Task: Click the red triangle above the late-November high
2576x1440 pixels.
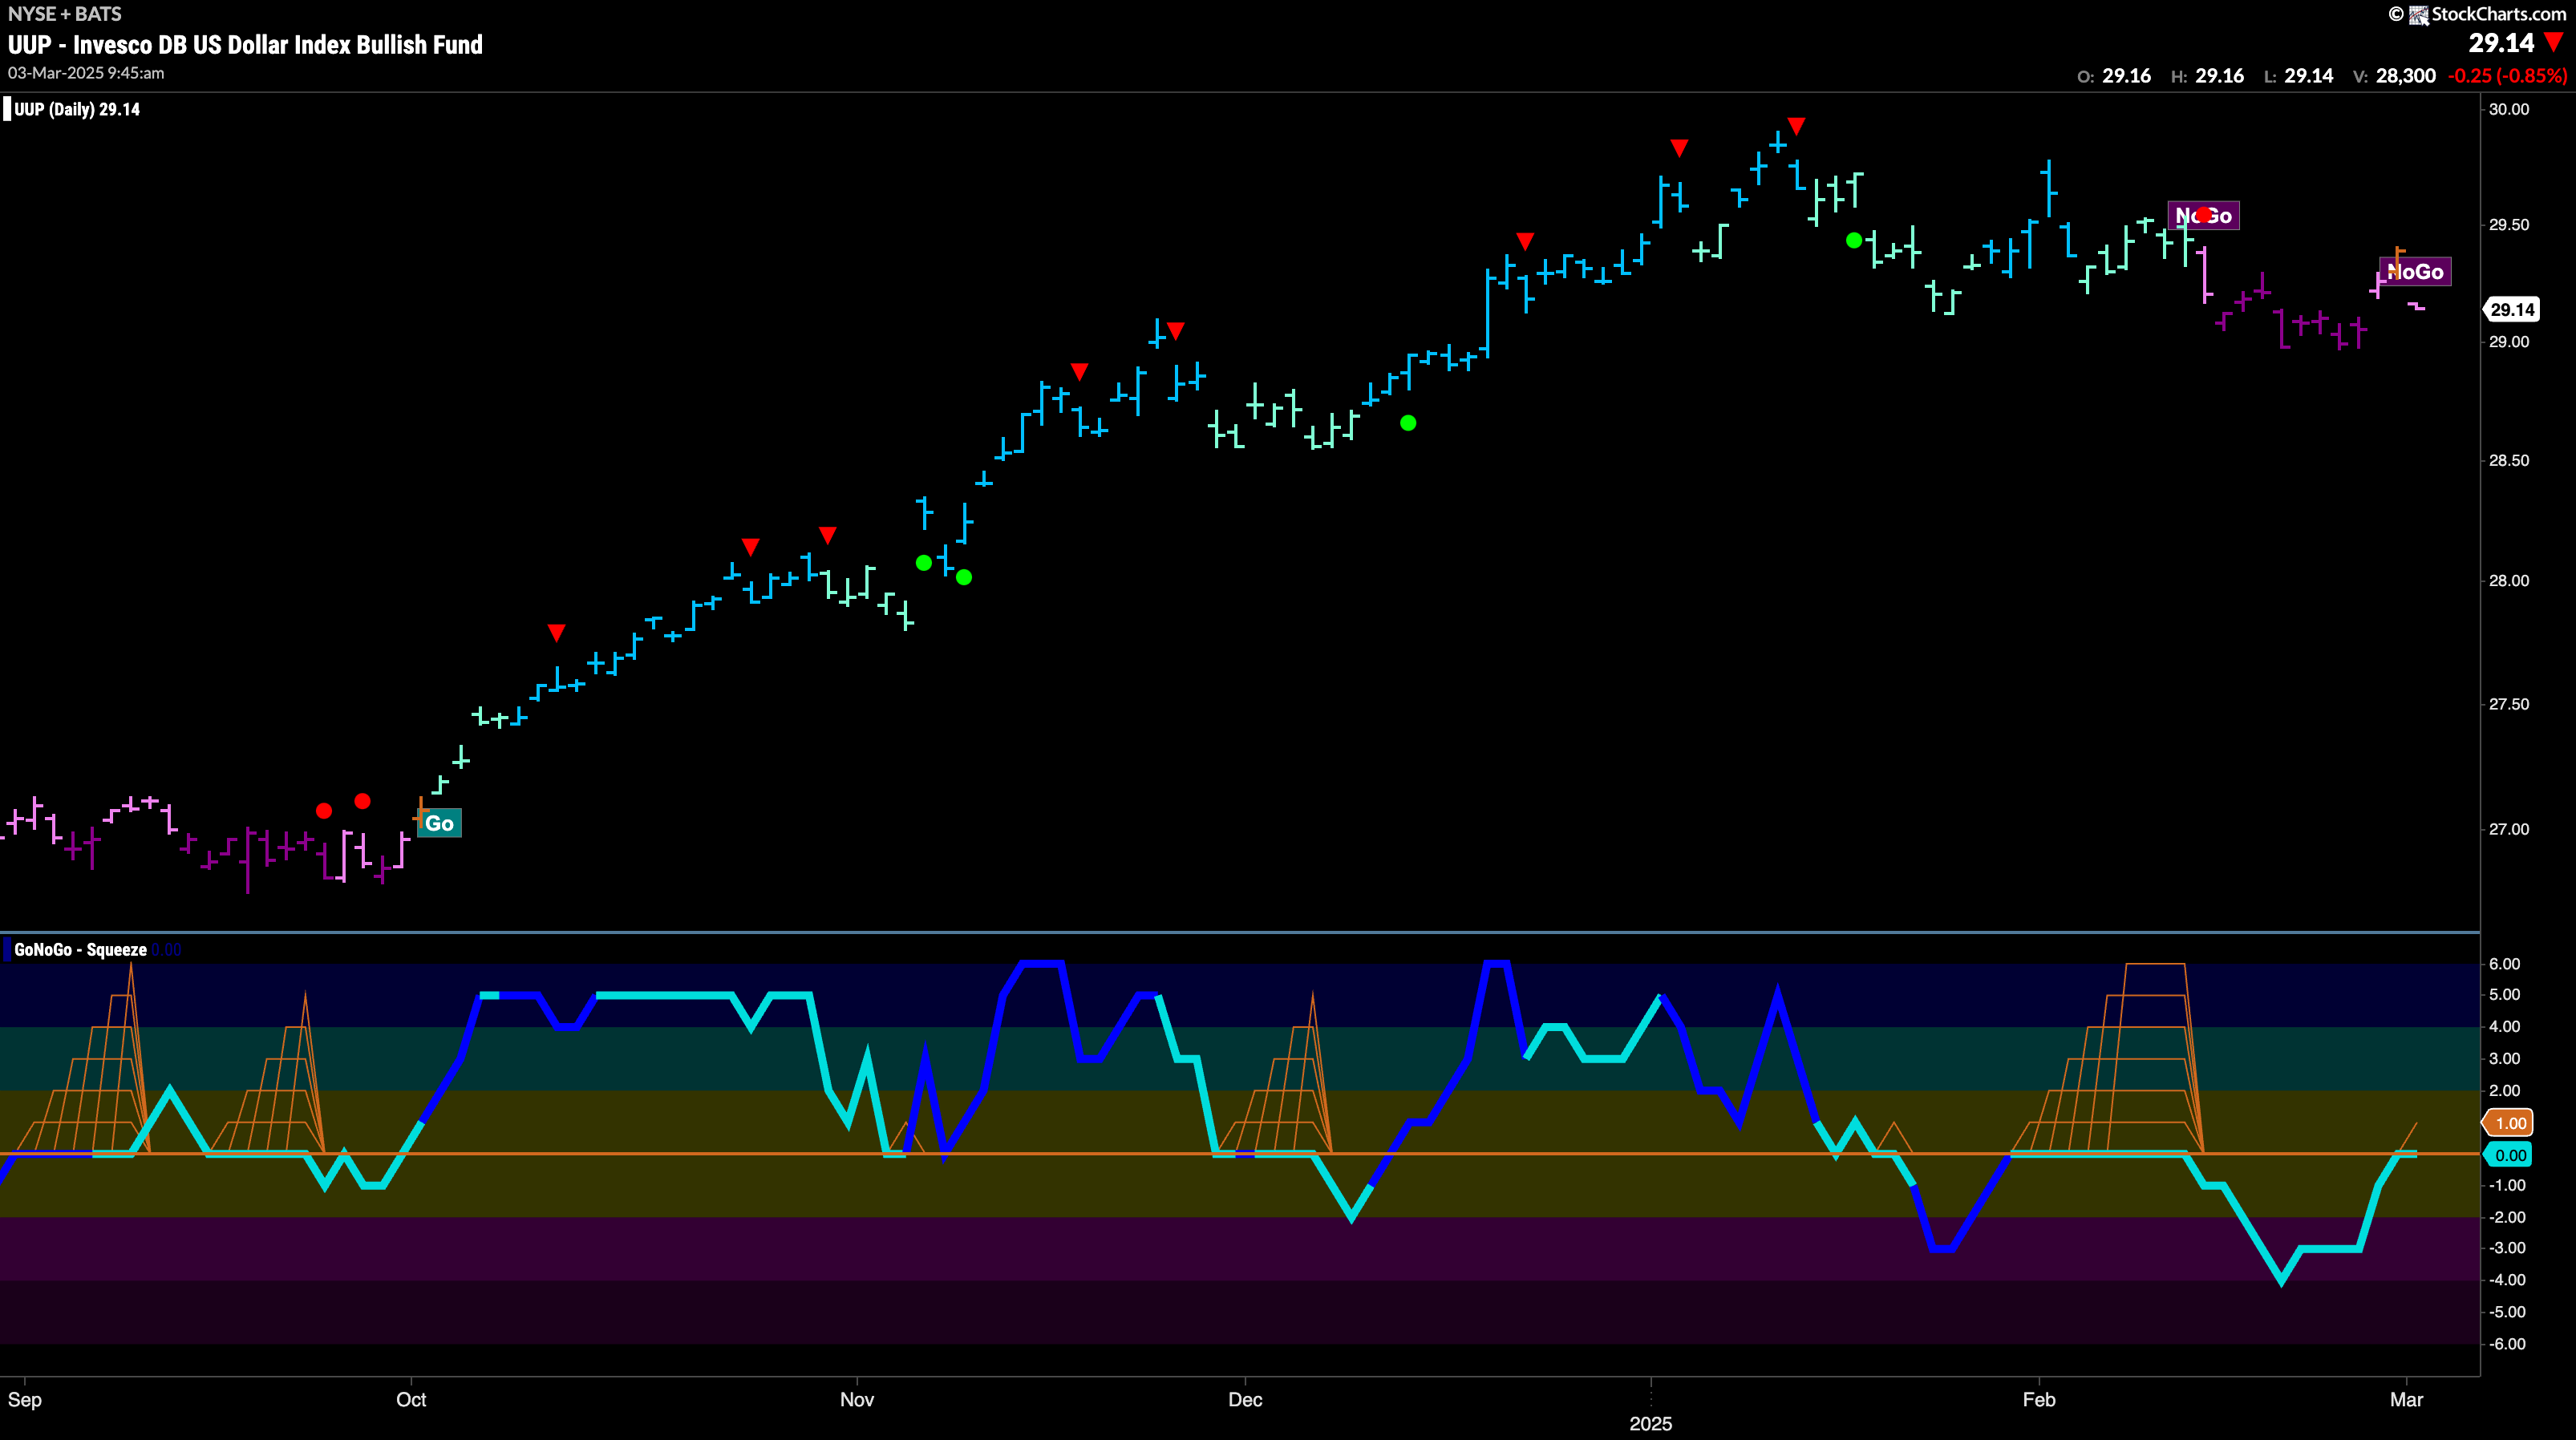Action: [1176, 330]
